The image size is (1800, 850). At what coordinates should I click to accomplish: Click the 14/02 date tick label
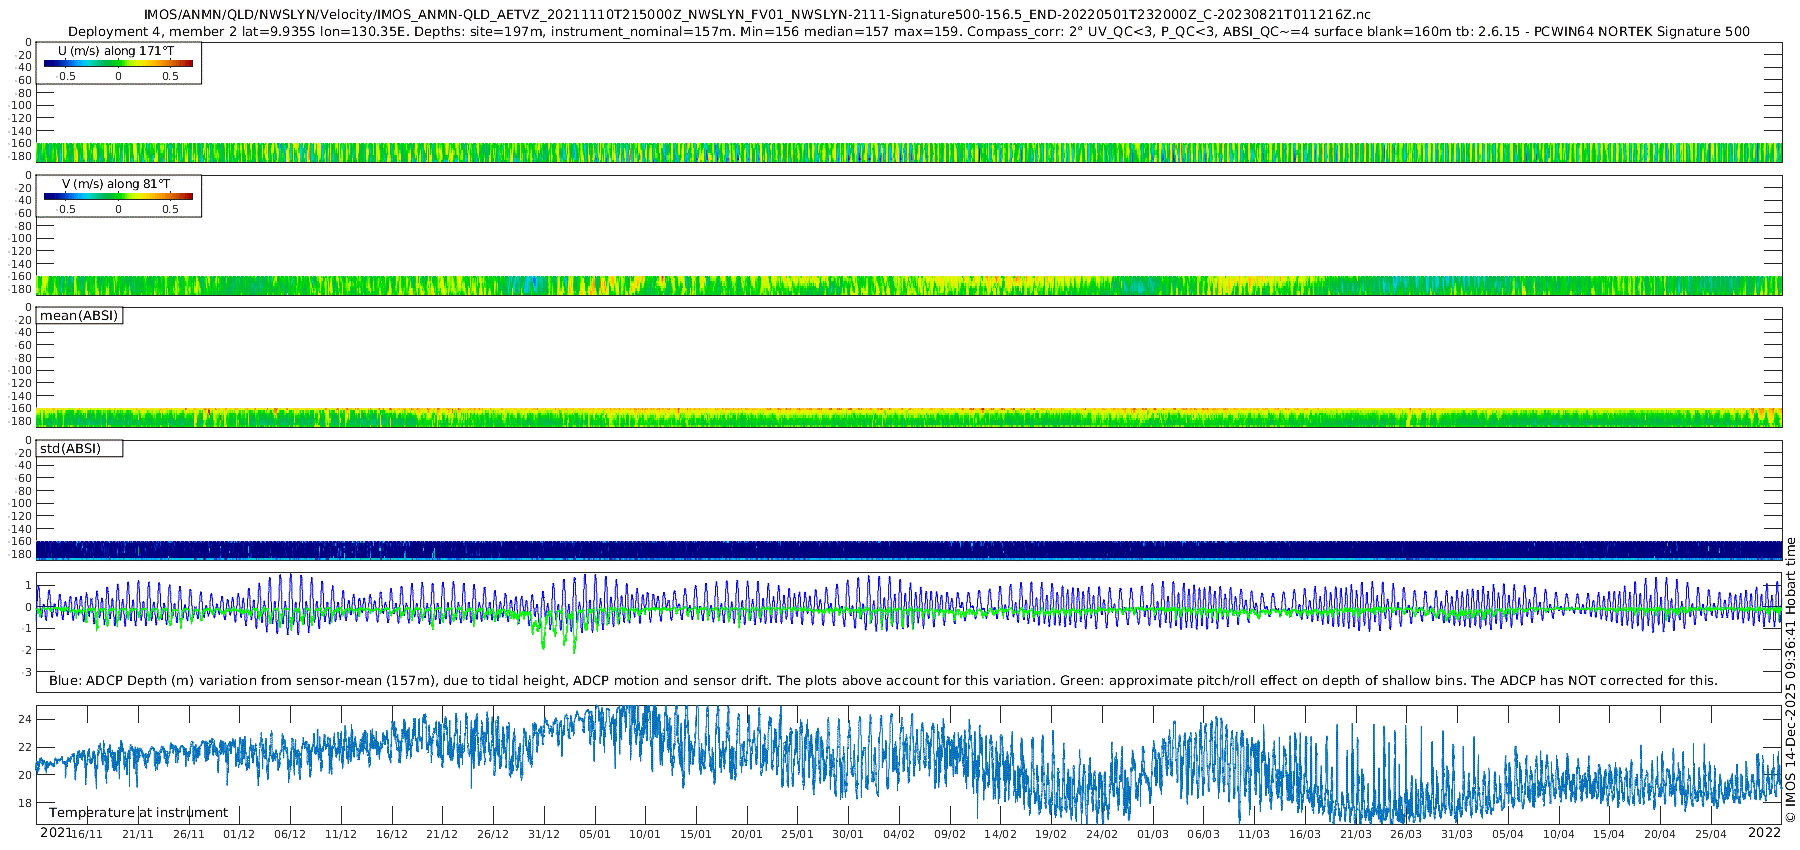click(1000, 835)
